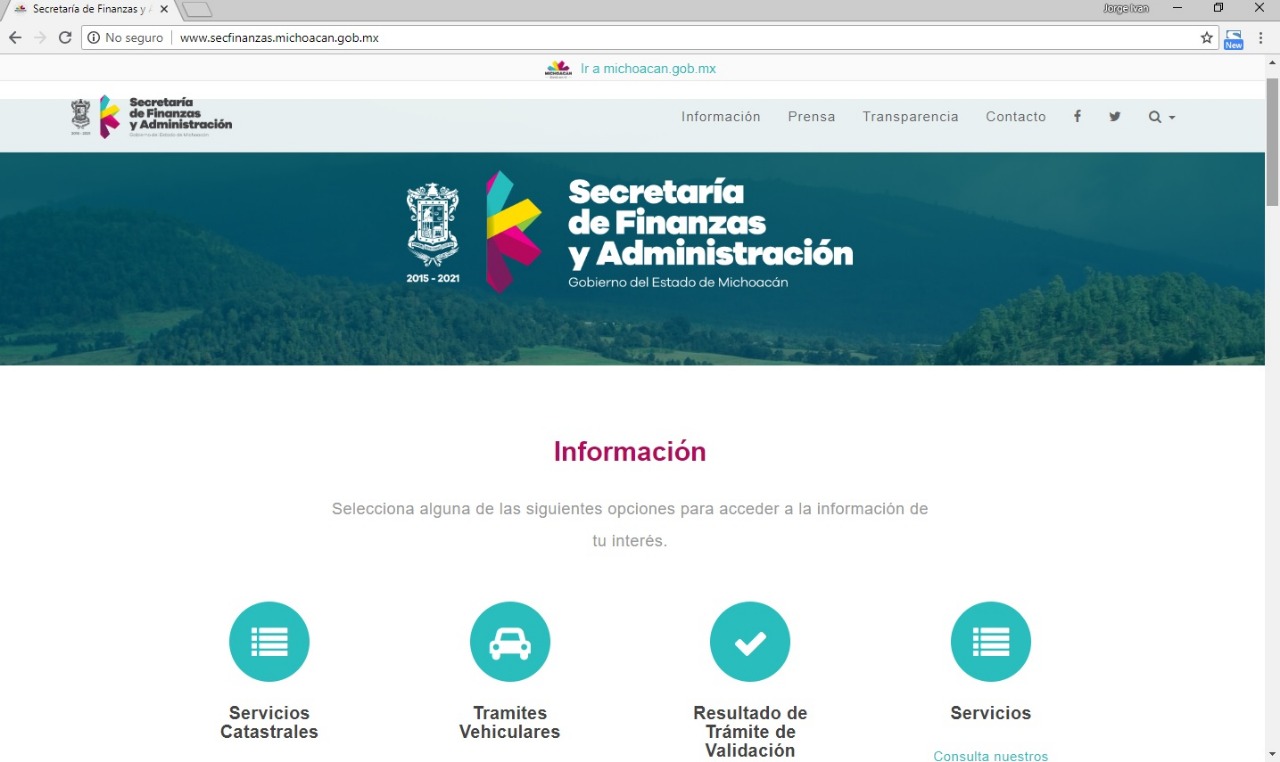Select Prensa in the navigation menu

click(x=811, y=117)
